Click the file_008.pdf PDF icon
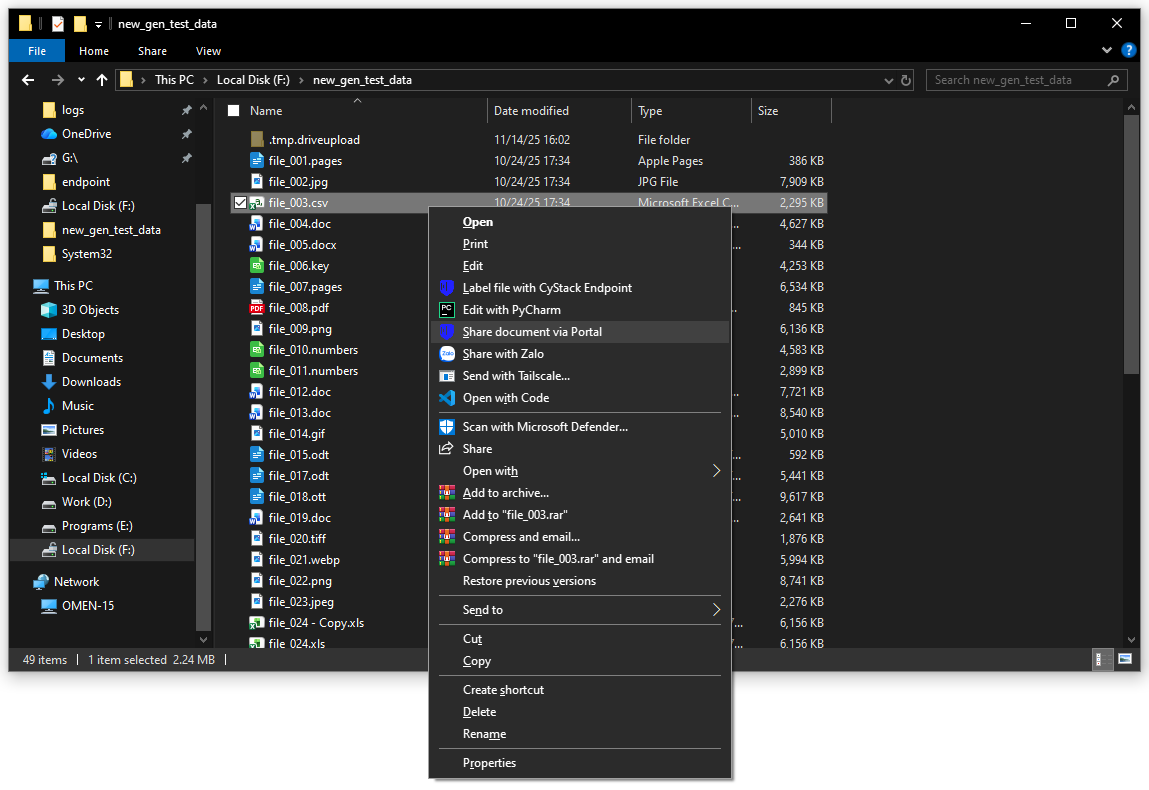1149x790 pixels. coord(256,308)
